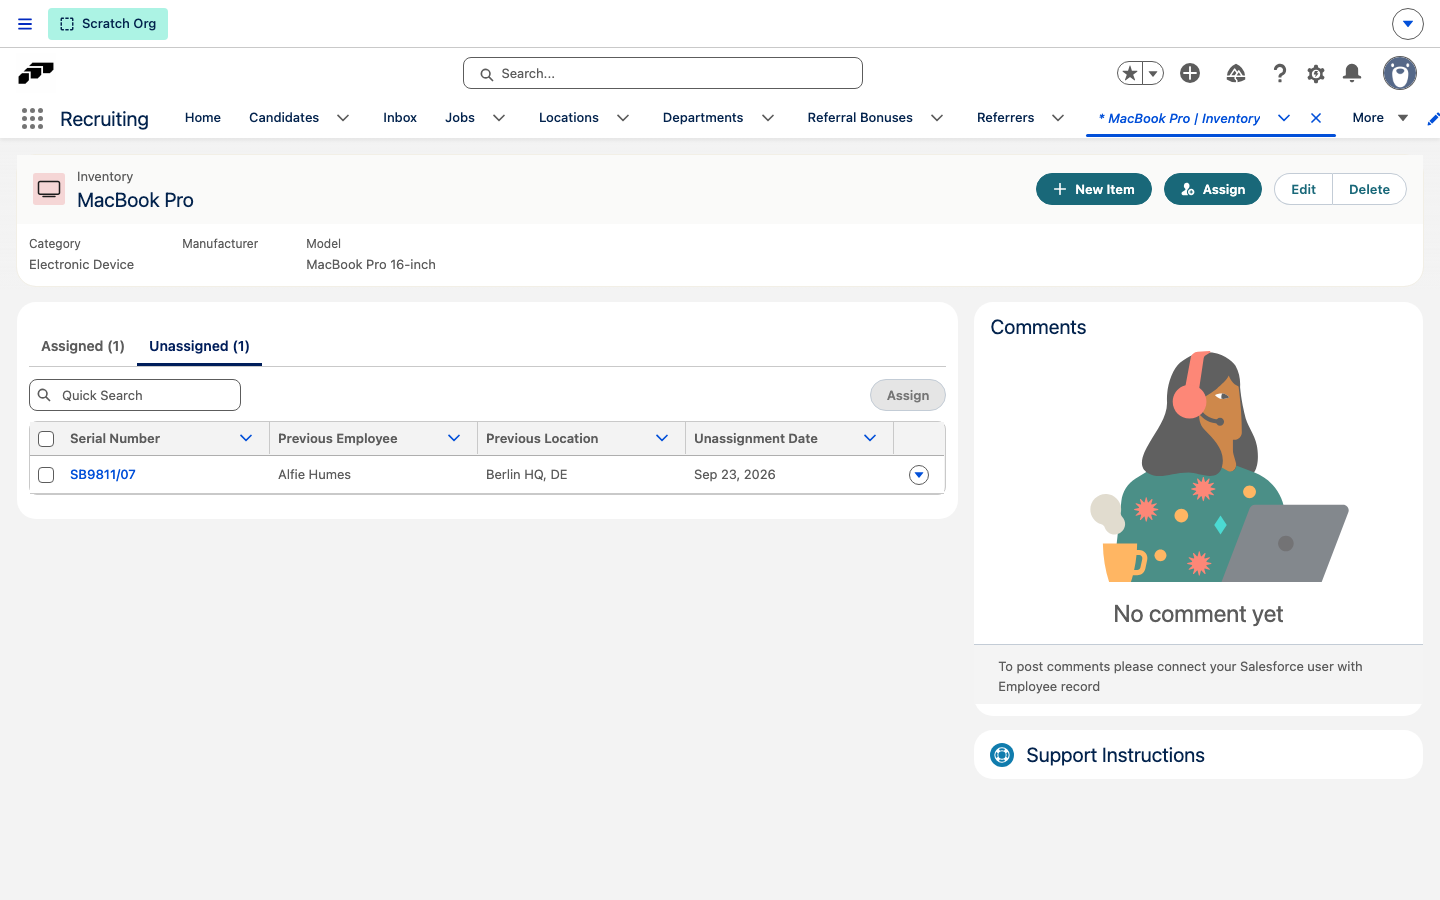Open row actions menu for SB9811/07
The width and height of the screenshot is (1440, 900).
click(x=919, y=475)
